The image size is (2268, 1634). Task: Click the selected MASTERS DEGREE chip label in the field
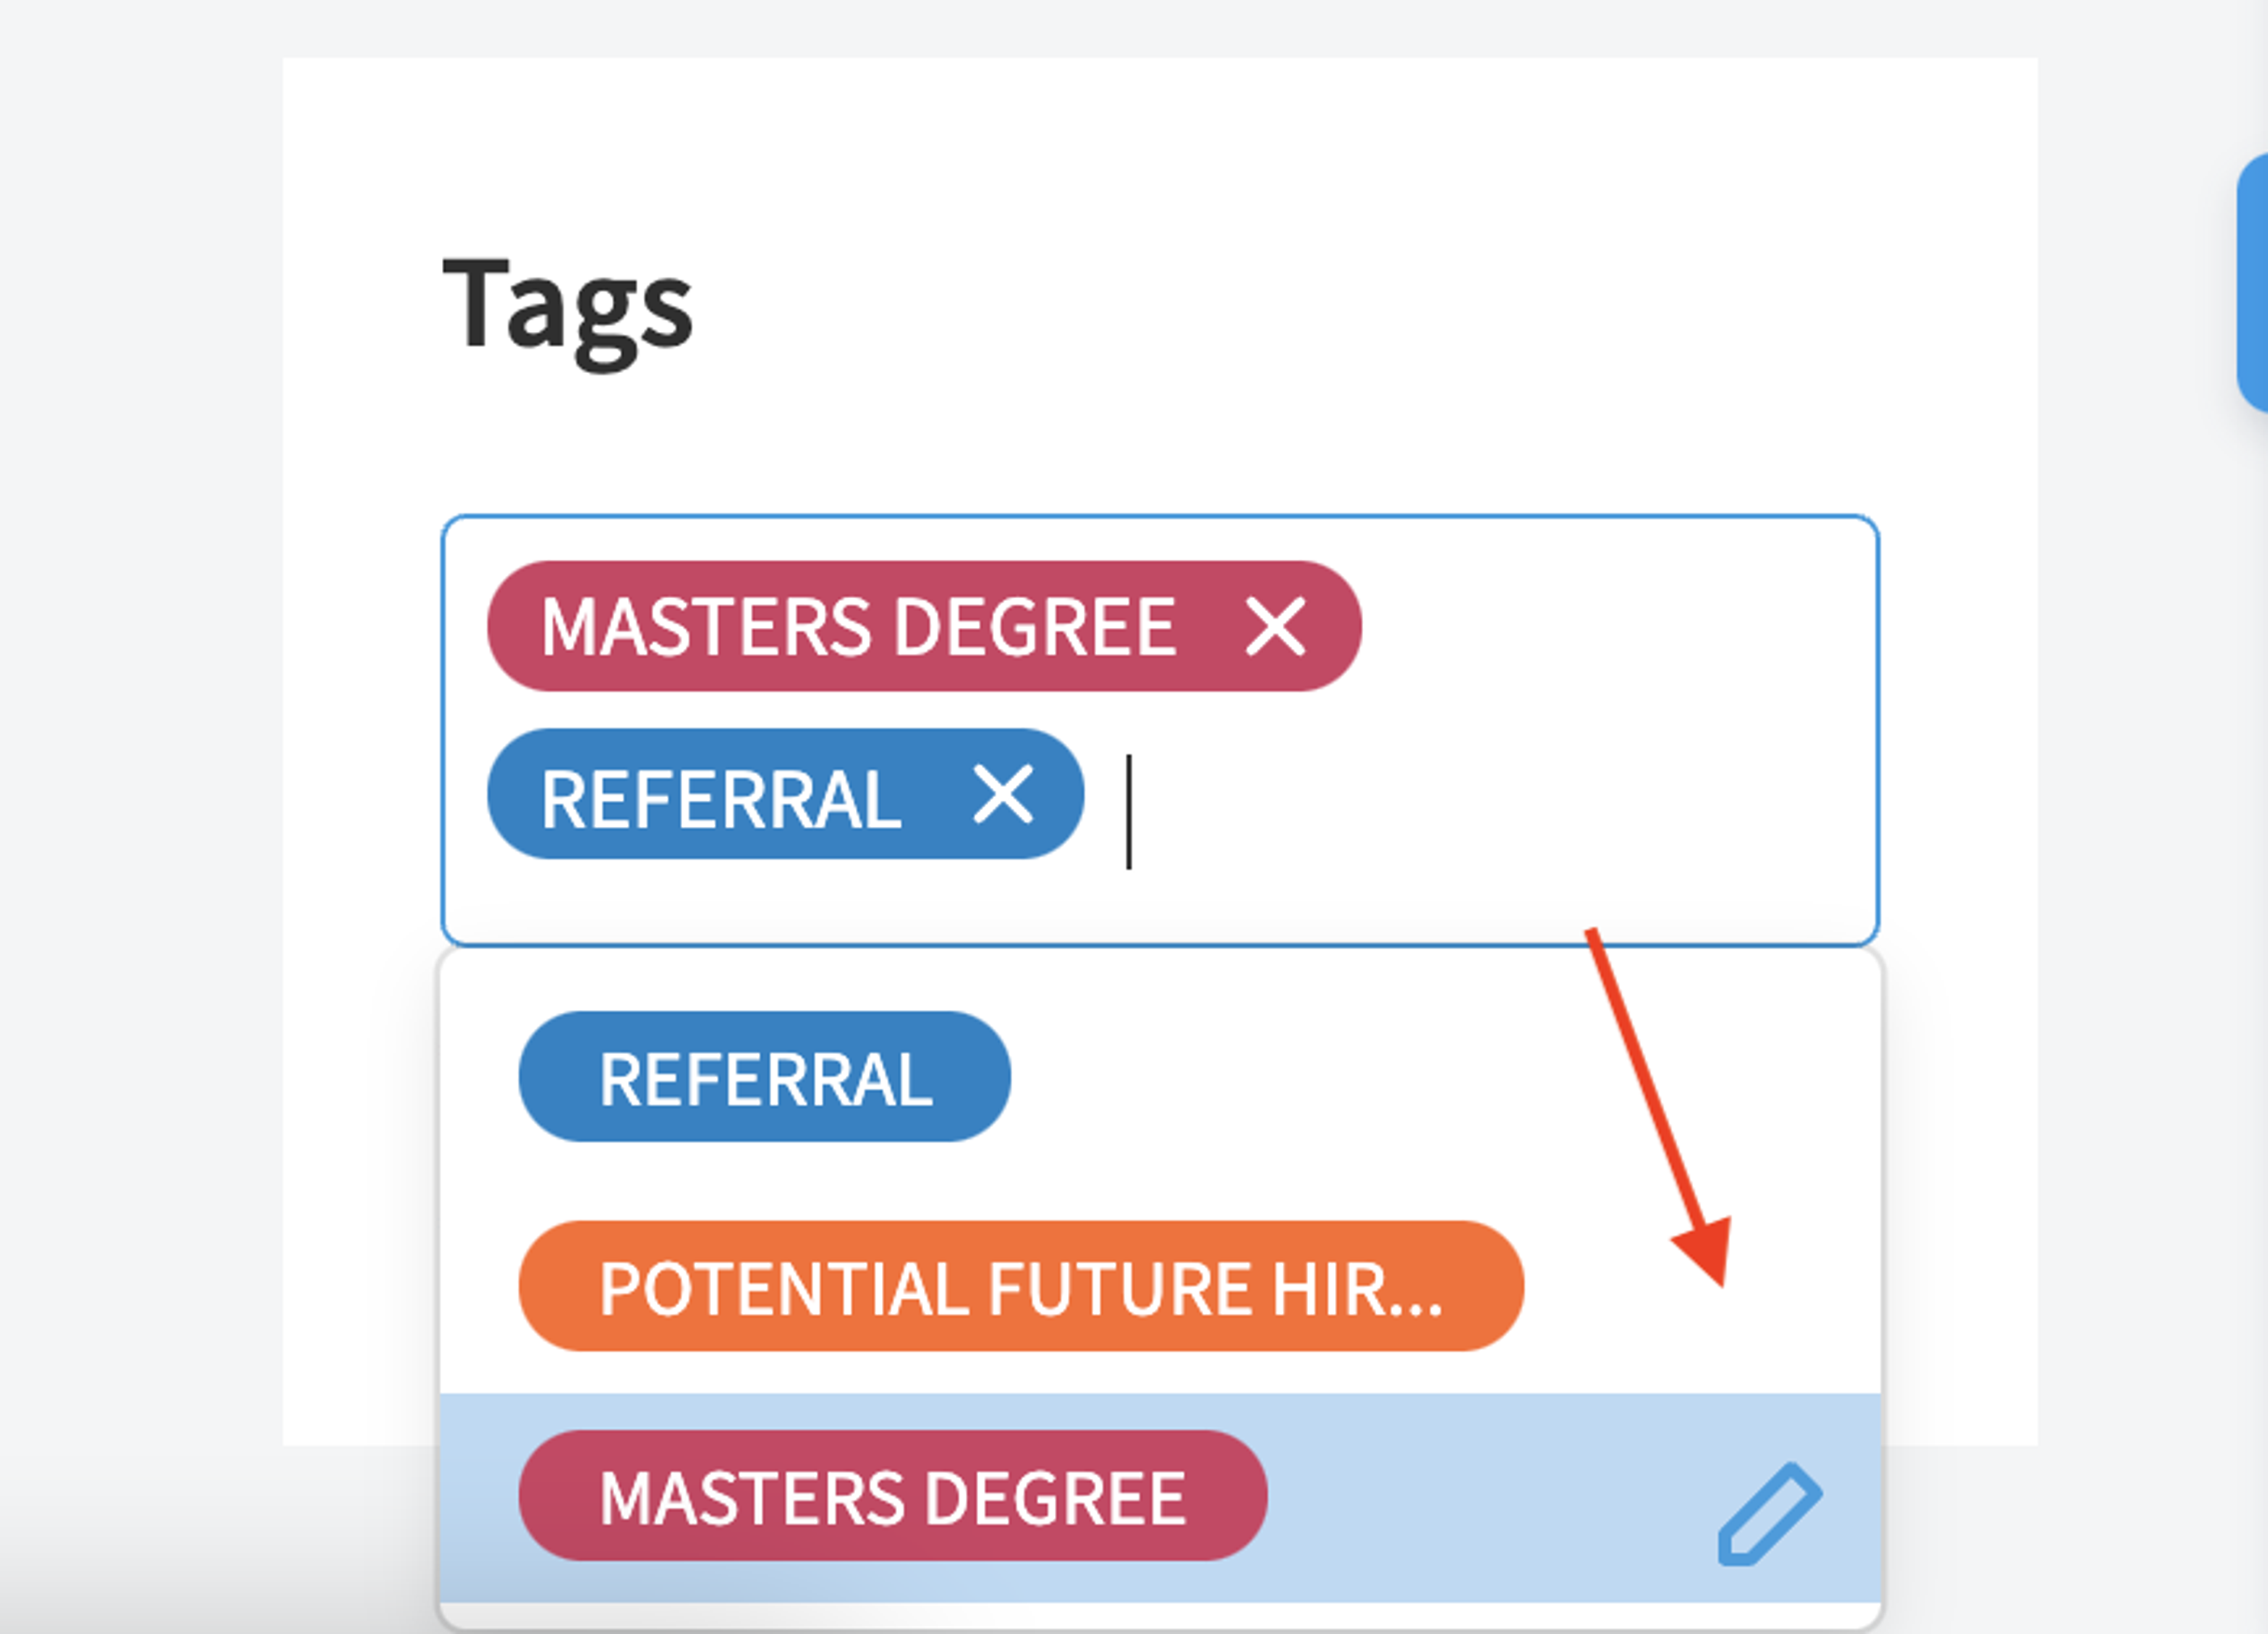pos(858,627)
